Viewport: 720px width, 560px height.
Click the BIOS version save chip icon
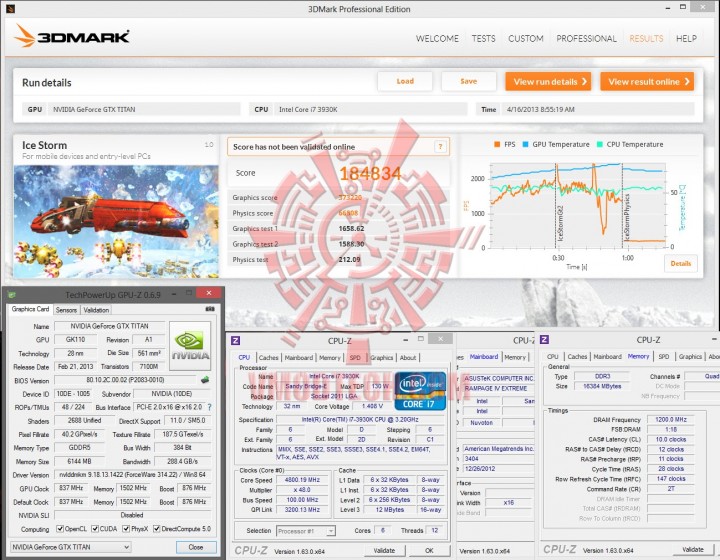click(205, 380)
